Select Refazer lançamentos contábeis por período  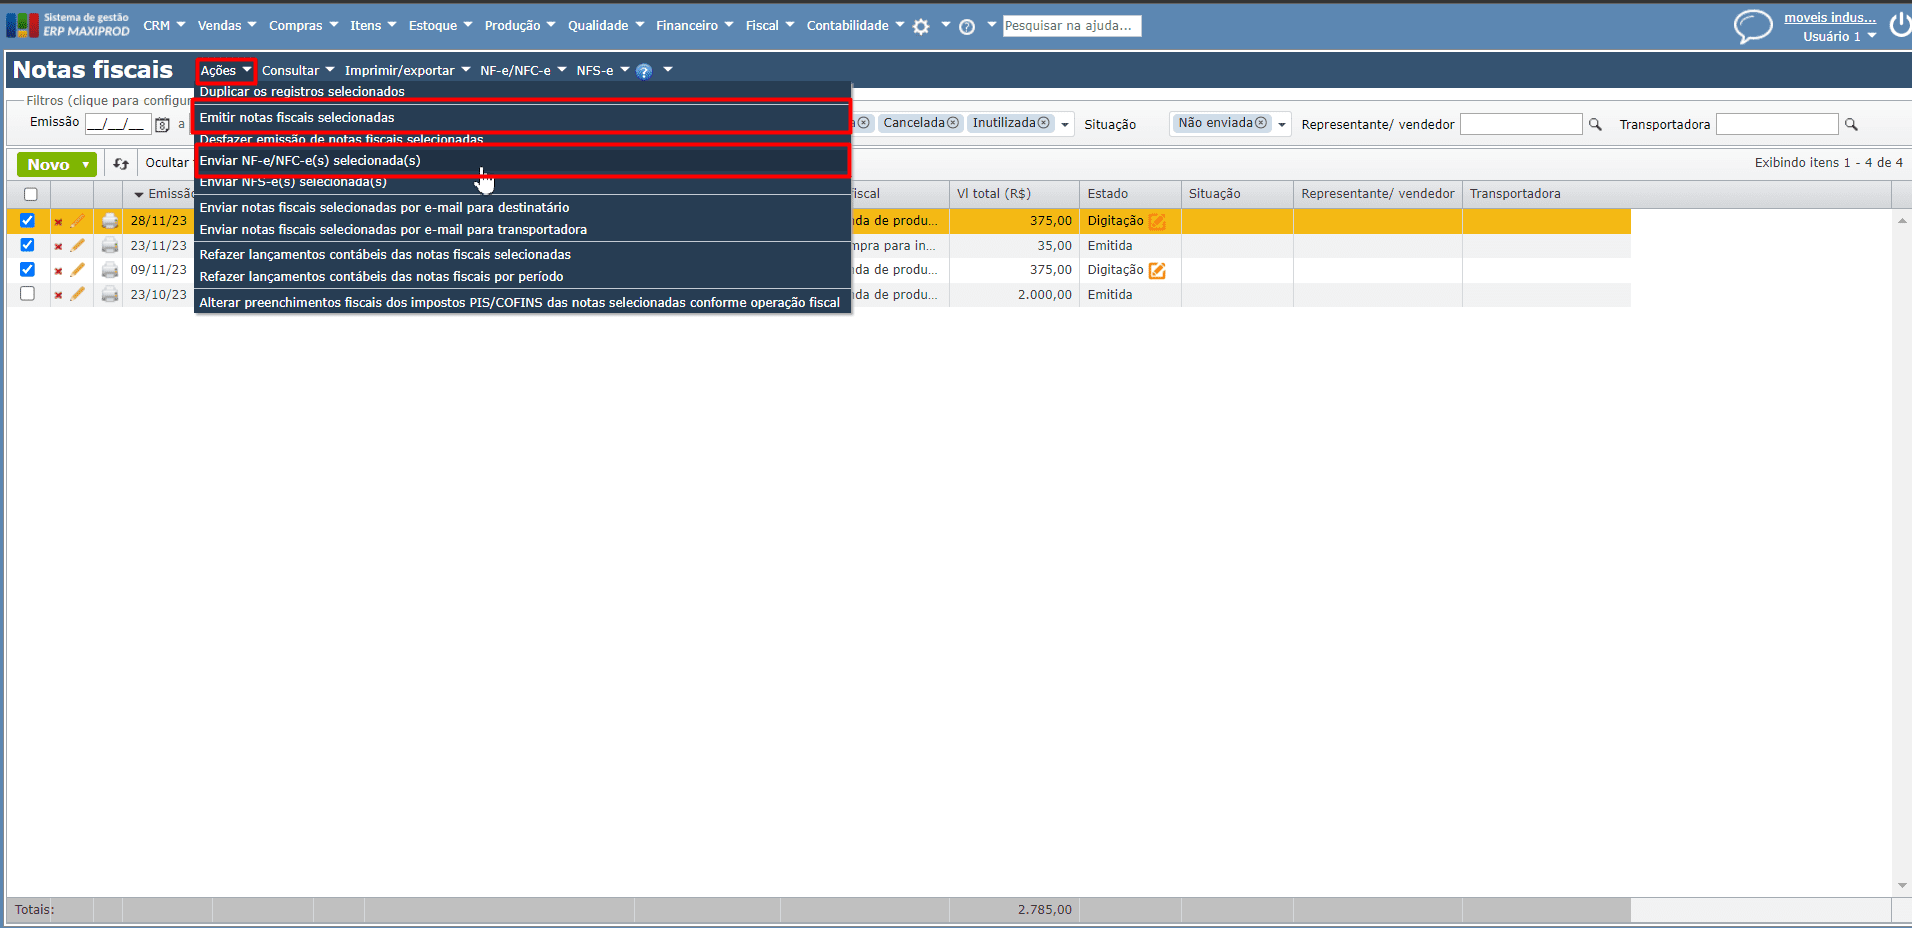point(381,277)
